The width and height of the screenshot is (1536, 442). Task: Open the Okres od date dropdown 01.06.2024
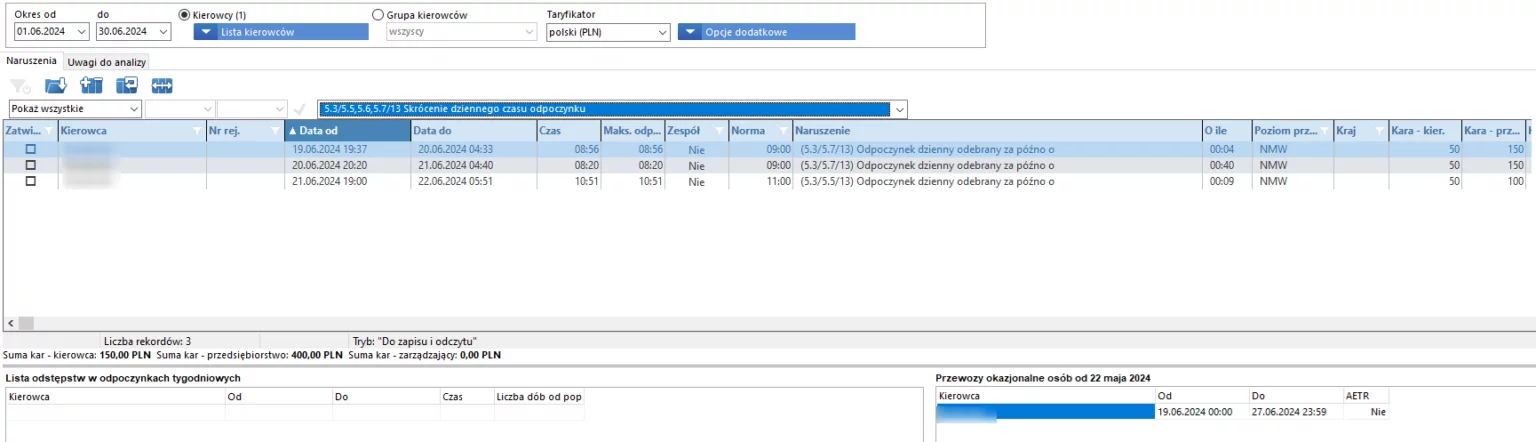point(80,32)
